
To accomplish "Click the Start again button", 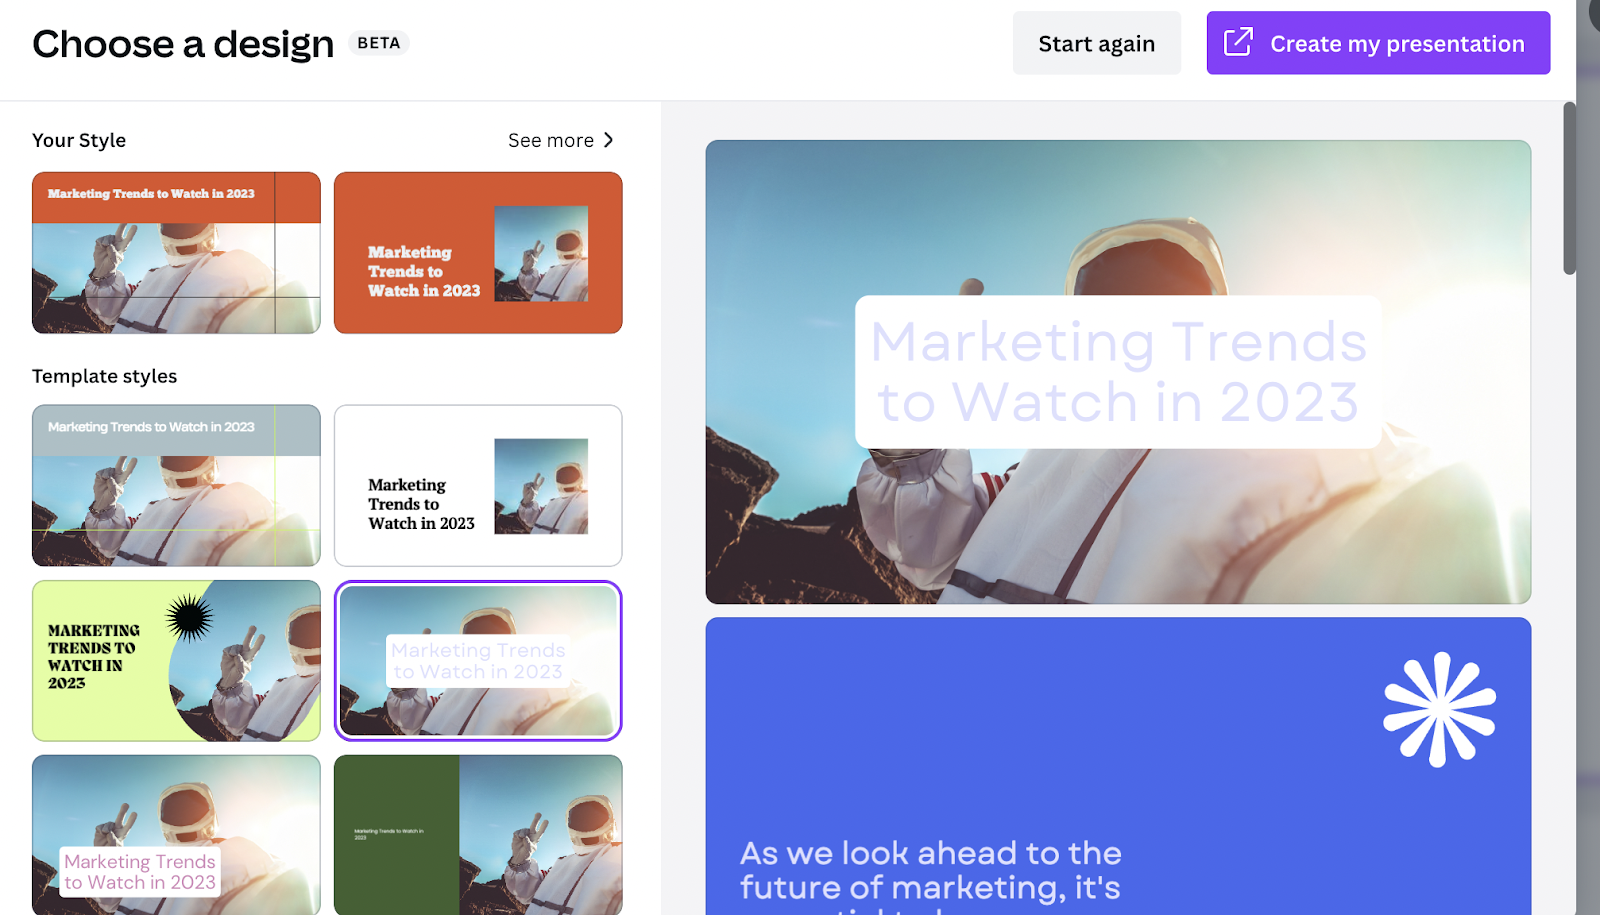I will point(1097,43).
